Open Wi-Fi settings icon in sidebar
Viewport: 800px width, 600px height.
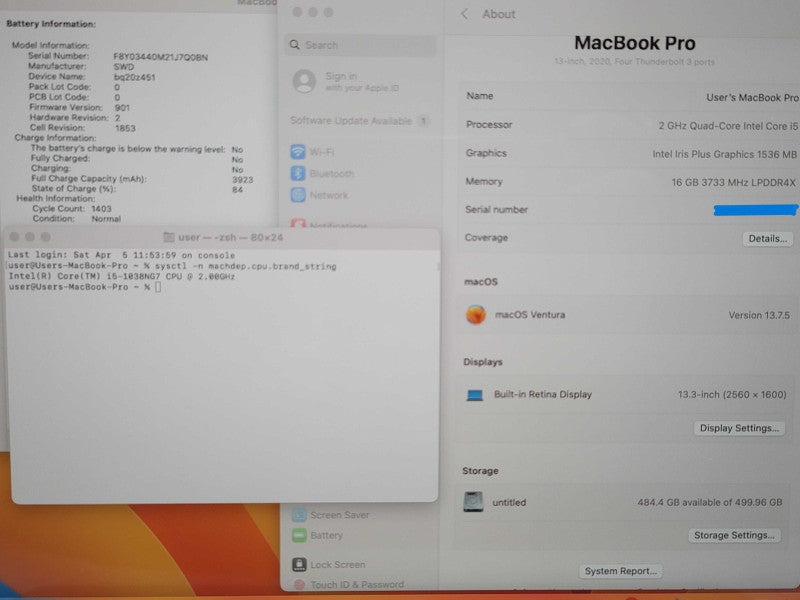click(298, 152)
